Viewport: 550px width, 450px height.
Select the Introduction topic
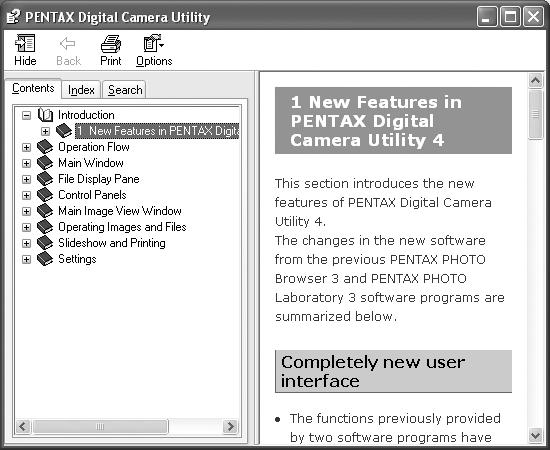point(86,115)
